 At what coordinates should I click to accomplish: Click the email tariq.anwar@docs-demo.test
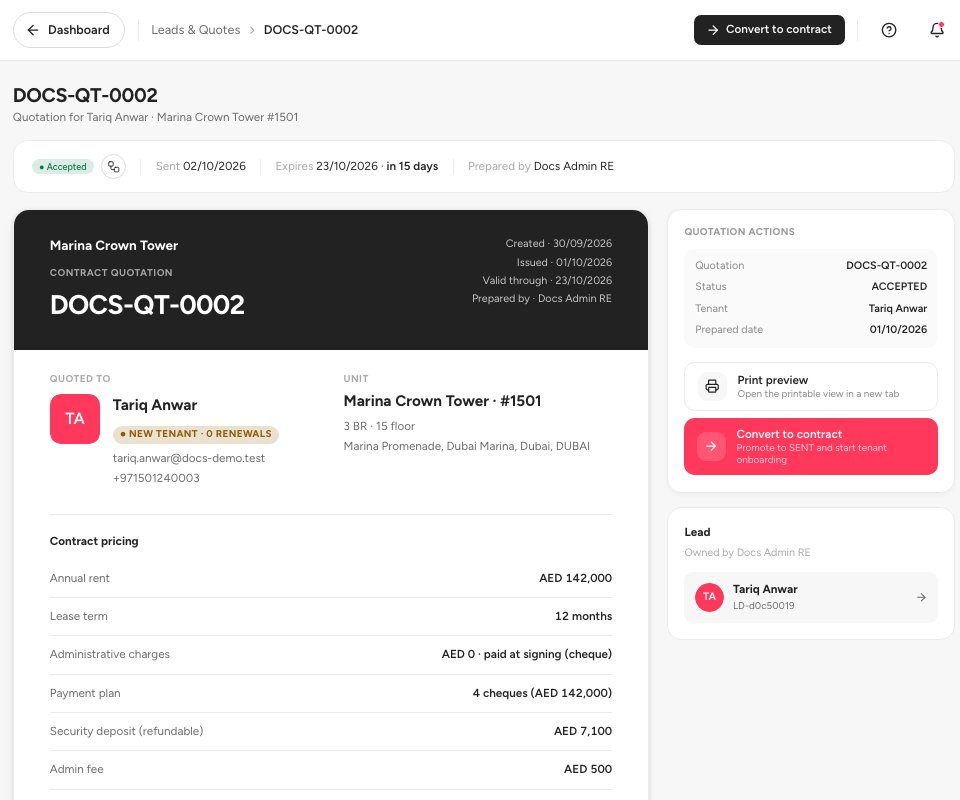point(189,458)
